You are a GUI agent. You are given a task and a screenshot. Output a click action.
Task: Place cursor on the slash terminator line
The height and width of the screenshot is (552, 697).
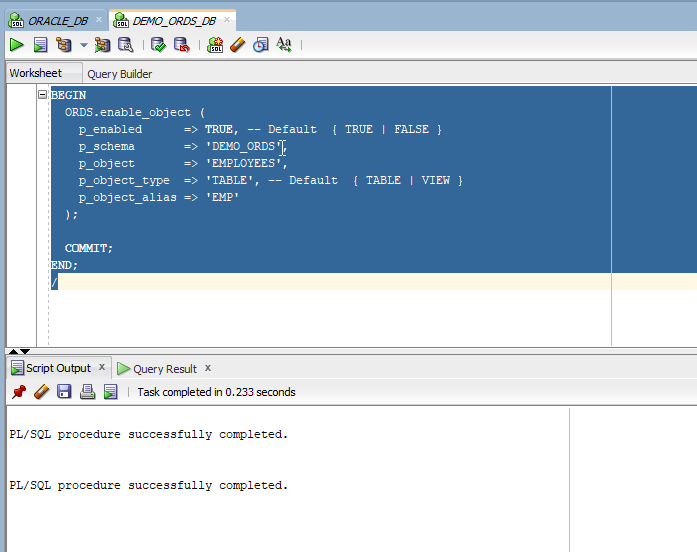(54, 282)
